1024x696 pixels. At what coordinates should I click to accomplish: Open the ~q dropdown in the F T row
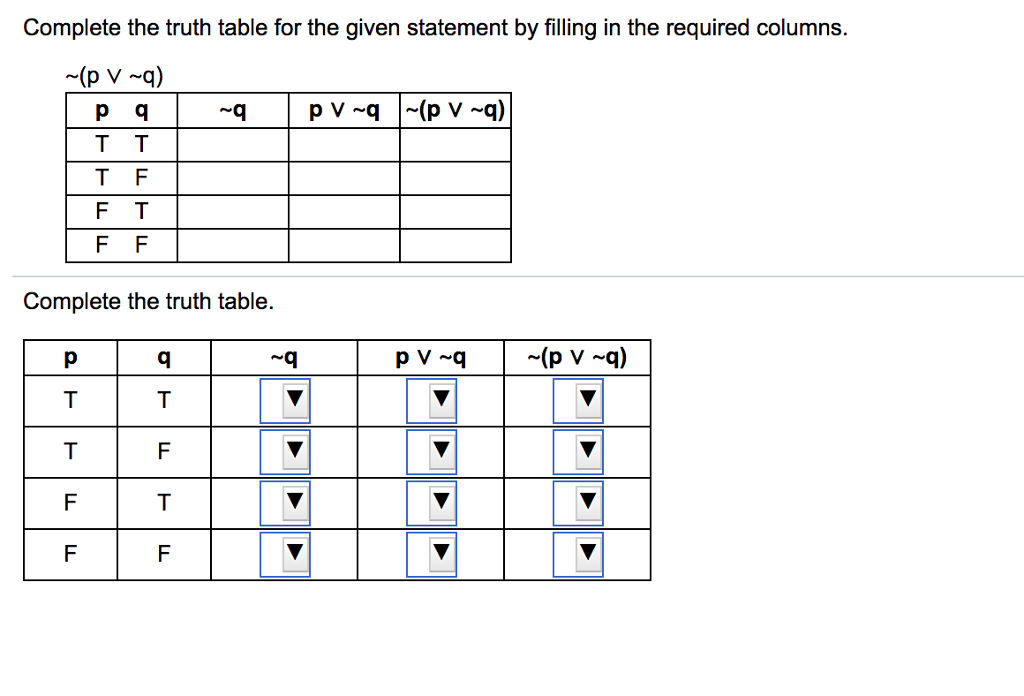click(288, 503)
